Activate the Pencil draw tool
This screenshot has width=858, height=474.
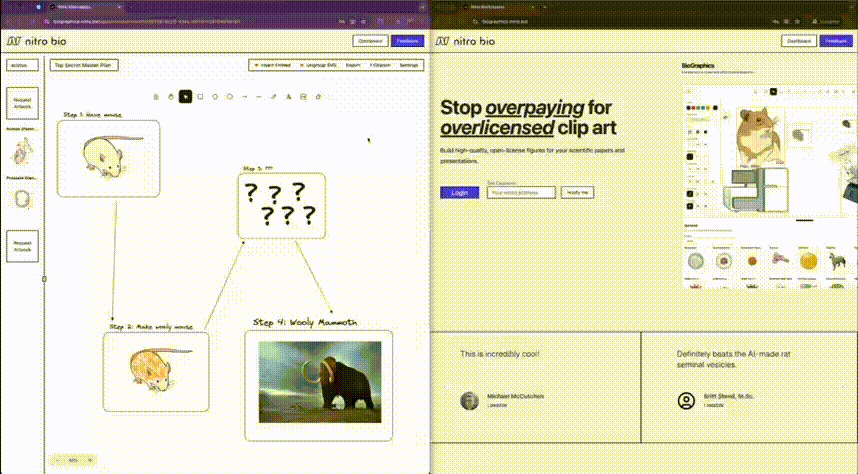click(x=274, y=97)
